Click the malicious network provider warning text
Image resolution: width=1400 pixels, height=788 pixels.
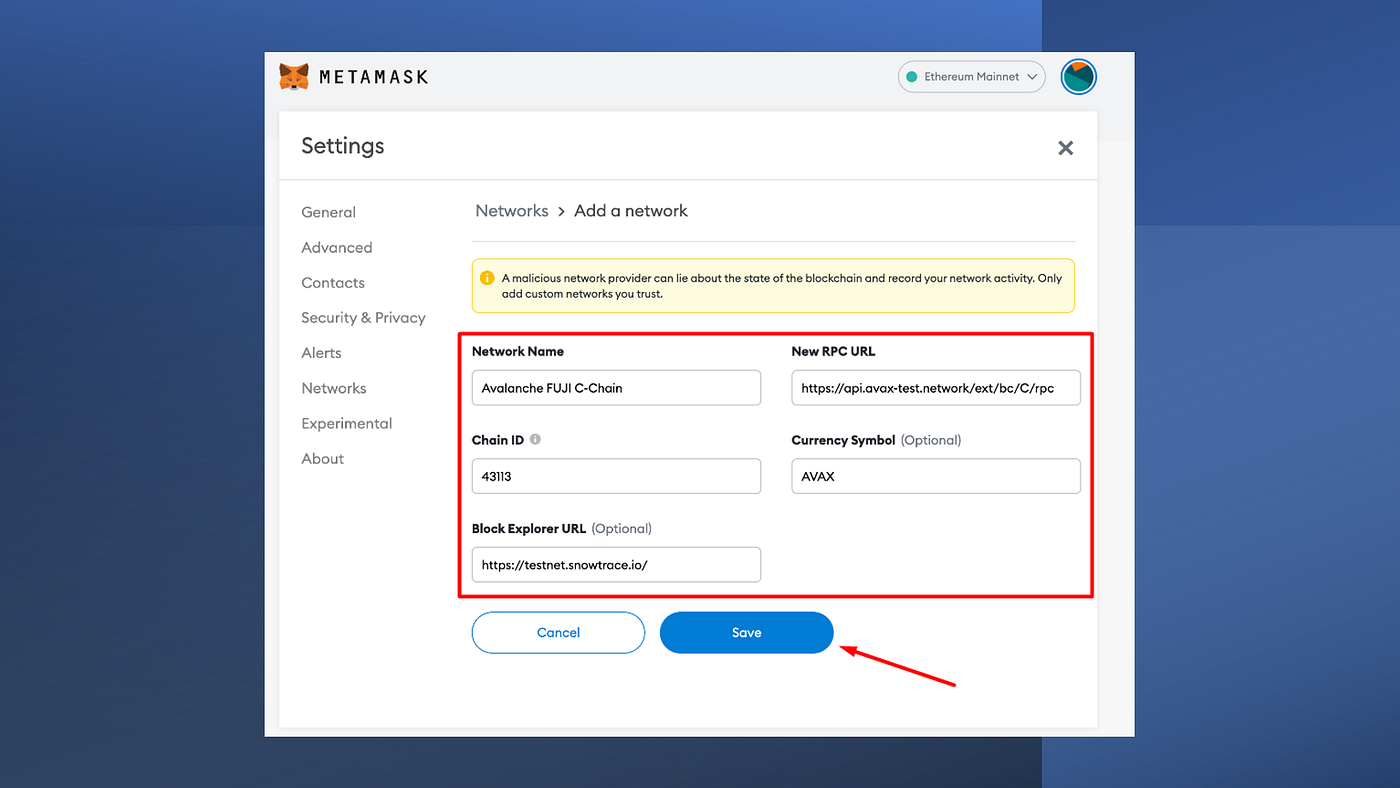(782, 286)
